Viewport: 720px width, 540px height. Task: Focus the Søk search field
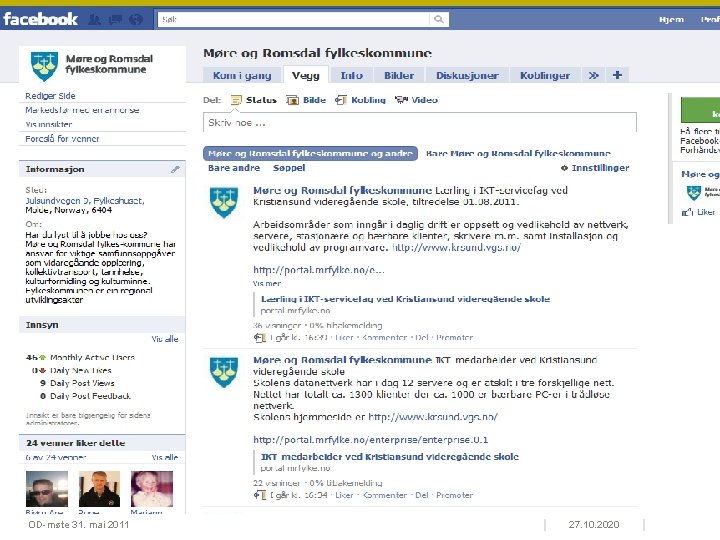click(294, 19)
